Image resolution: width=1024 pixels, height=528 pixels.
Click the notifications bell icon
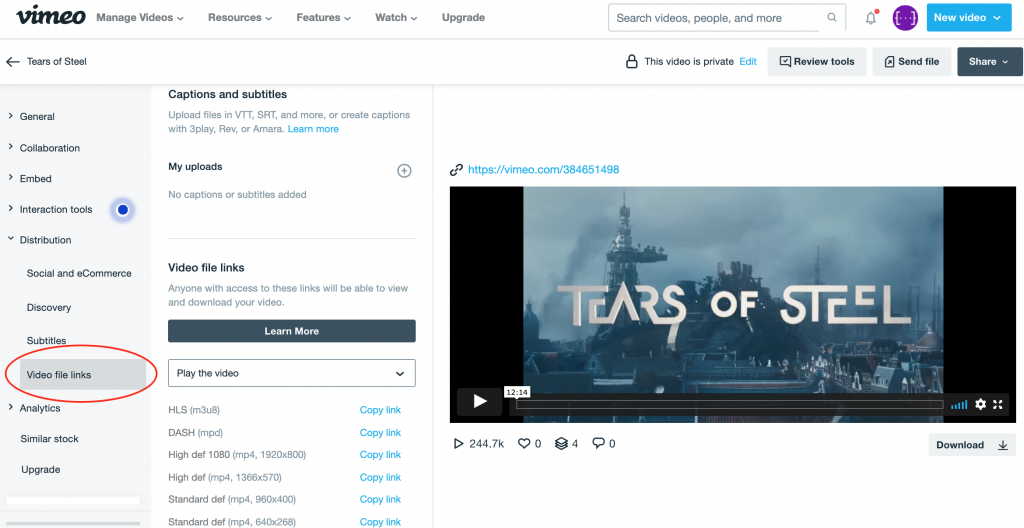[x=870, y=18]
